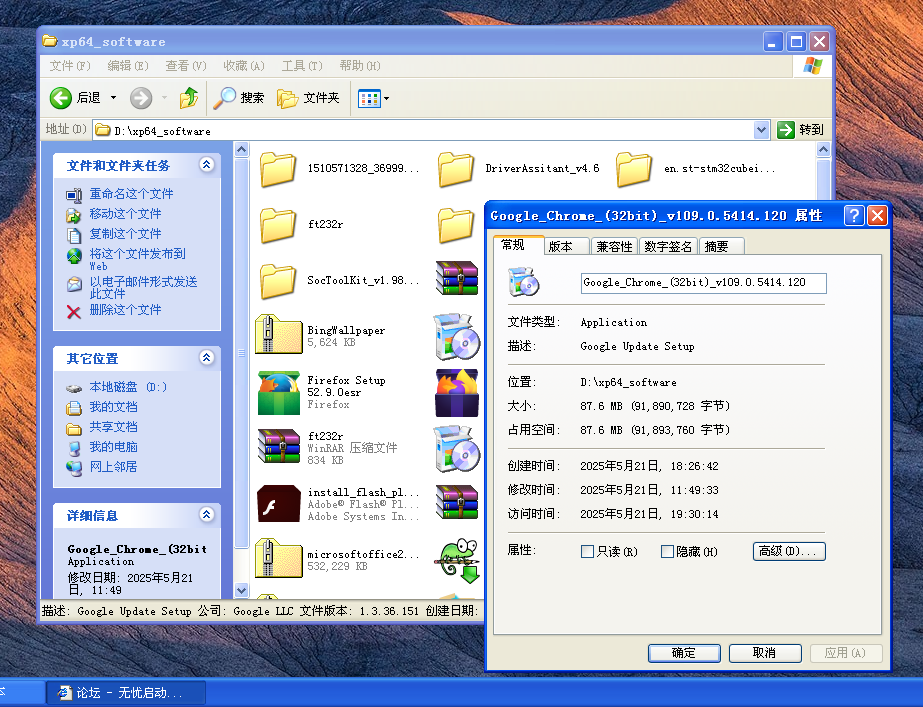
Task: Select the green chameleon installer icon
Action: (457, 560)
